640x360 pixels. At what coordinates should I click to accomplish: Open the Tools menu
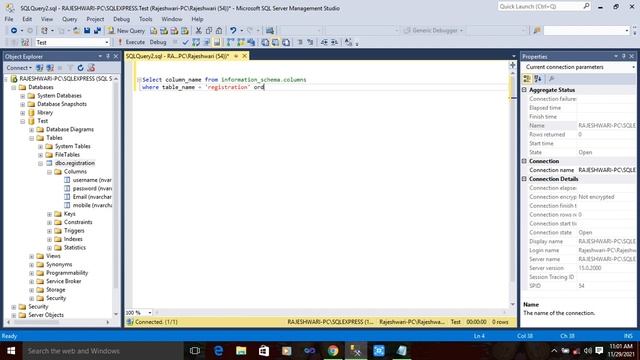tap(146, 19)
